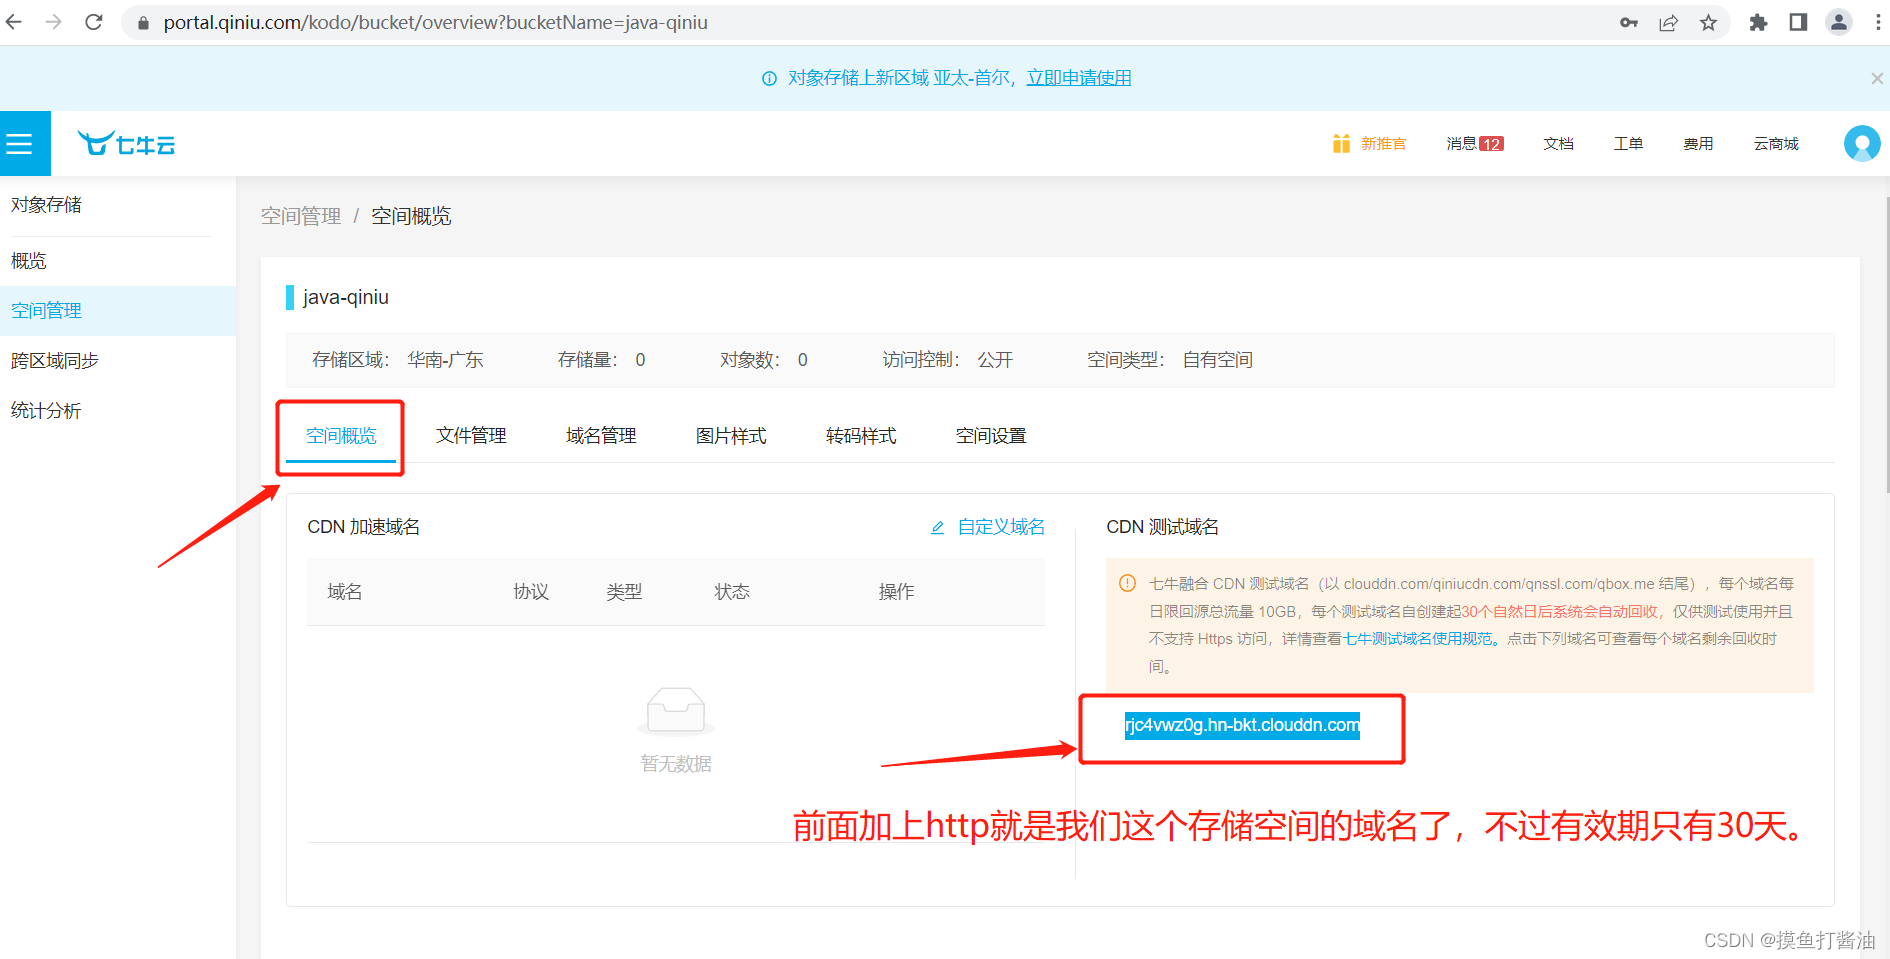Screen dimensions: 1890x959
Task: Click 操作 column header
Action: click(x=896, y=592)
